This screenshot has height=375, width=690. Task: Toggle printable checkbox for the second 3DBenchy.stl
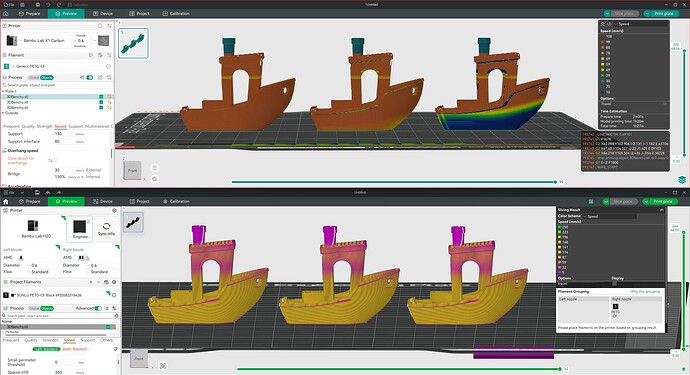click(x=101, y=102)
